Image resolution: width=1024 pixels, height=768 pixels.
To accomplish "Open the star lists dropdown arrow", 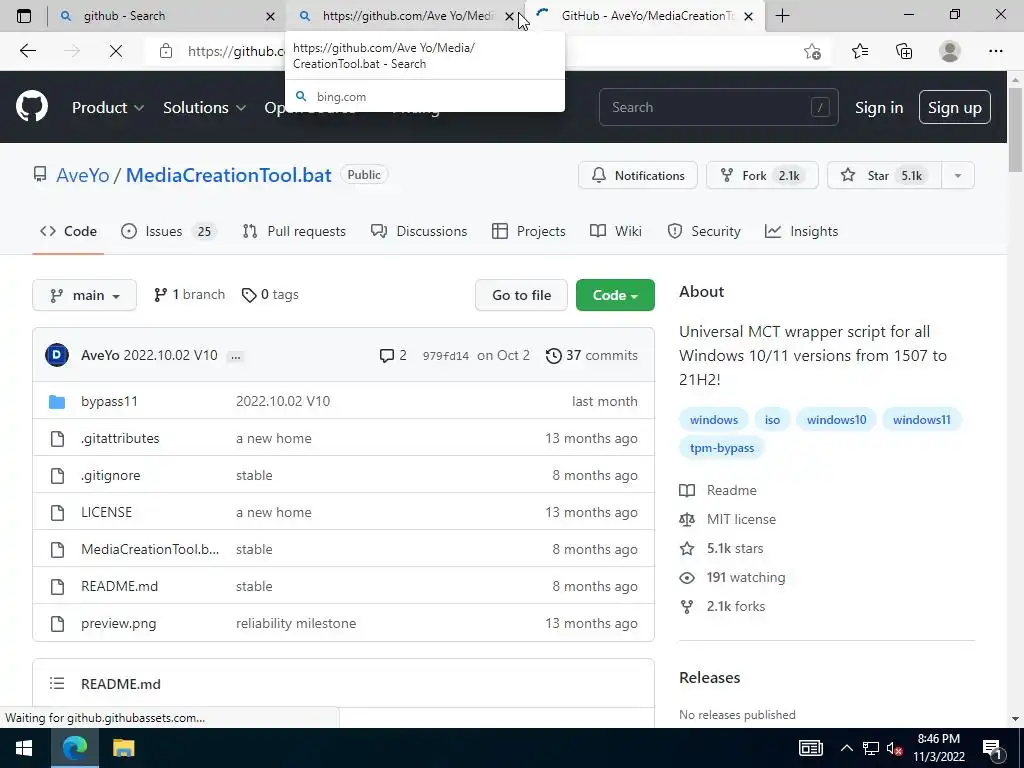I will (x=957, y=175).
